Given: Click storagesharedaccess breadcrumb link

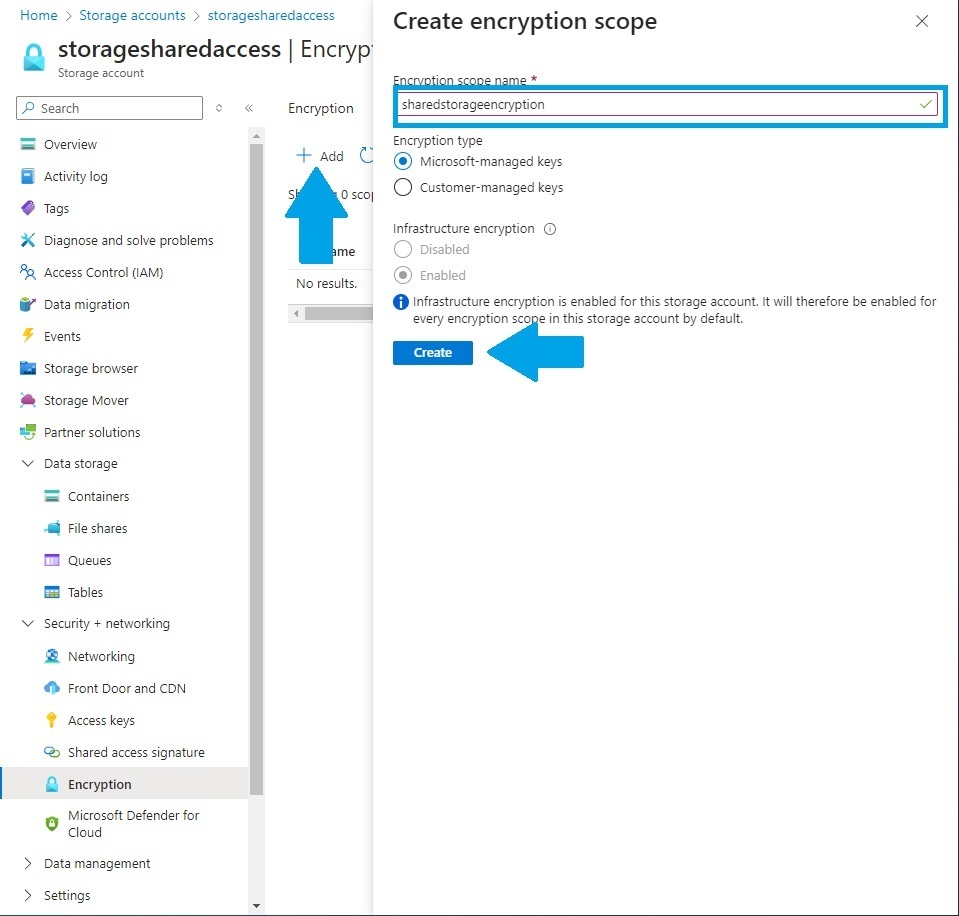Looking at the screenshot, I should (x=271, y=15).
